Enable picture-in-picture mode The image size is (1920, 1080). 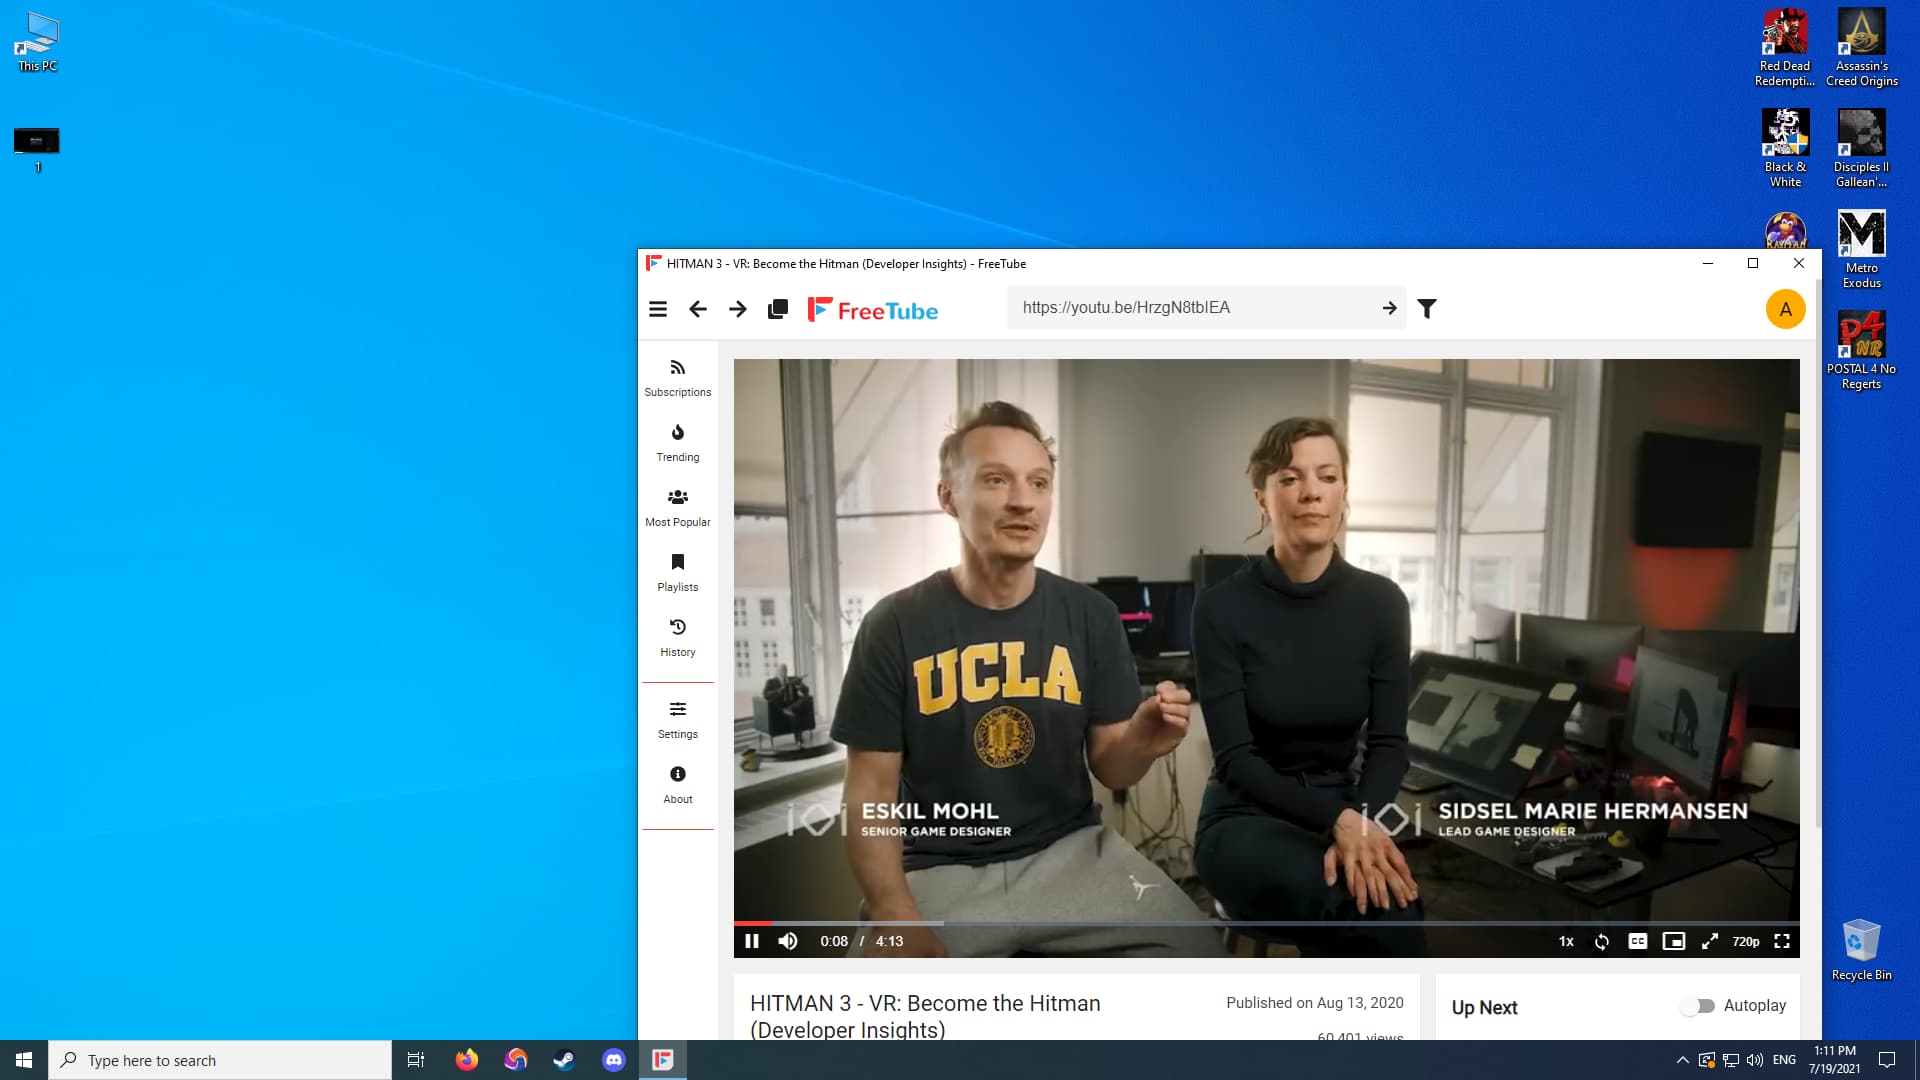[1674, 941]
